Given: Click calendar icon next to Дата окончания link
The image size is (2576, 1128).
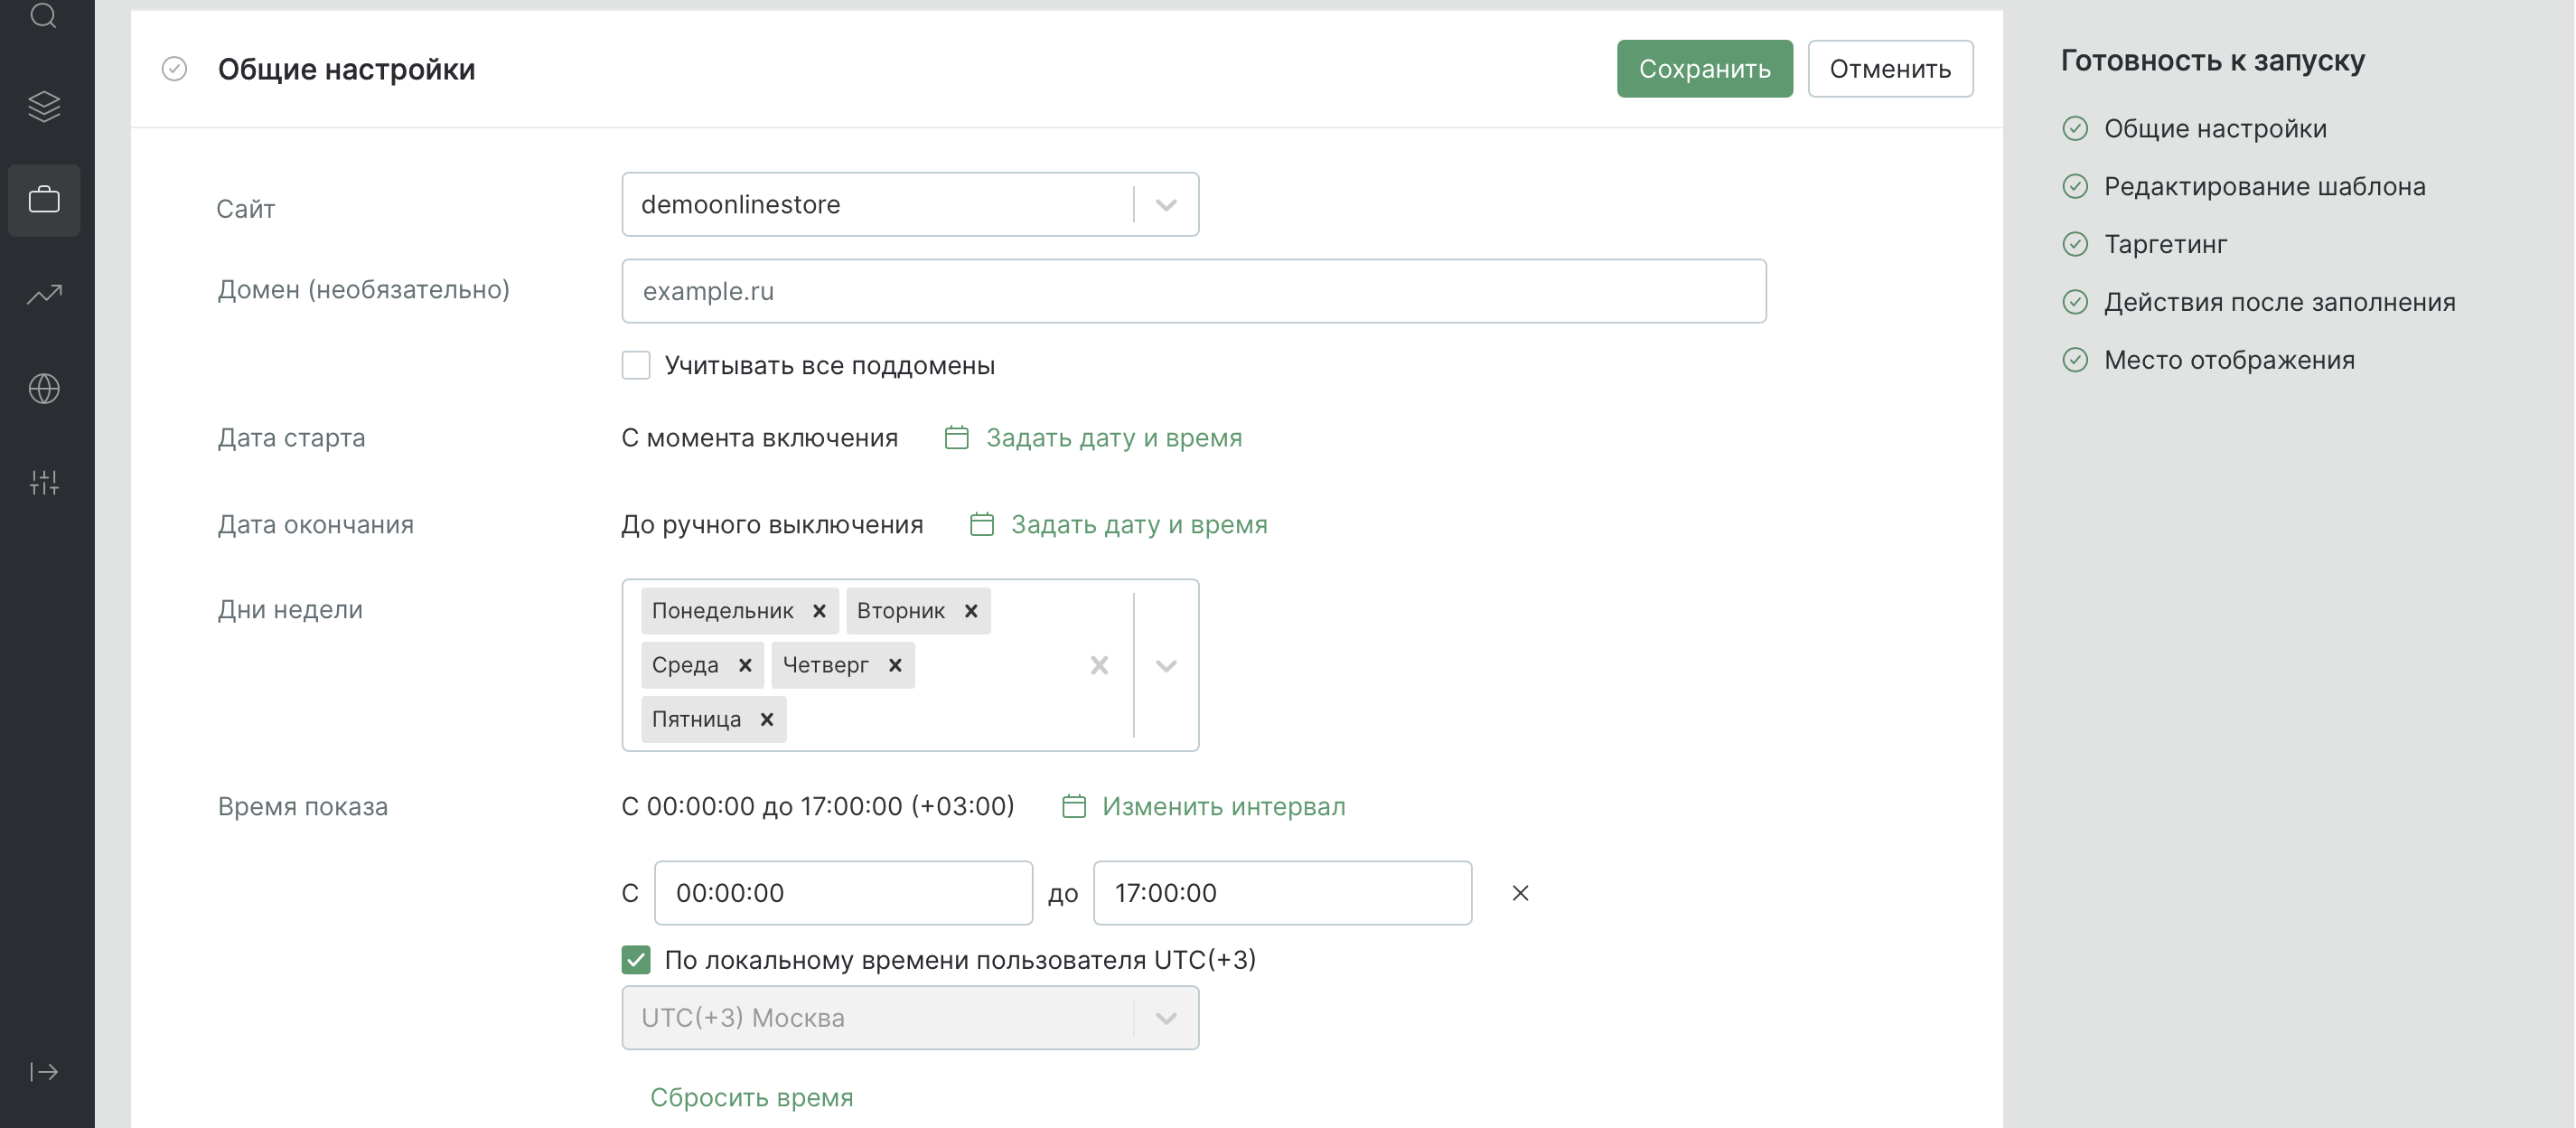Looking at the screenshot, I should [982, 524].
